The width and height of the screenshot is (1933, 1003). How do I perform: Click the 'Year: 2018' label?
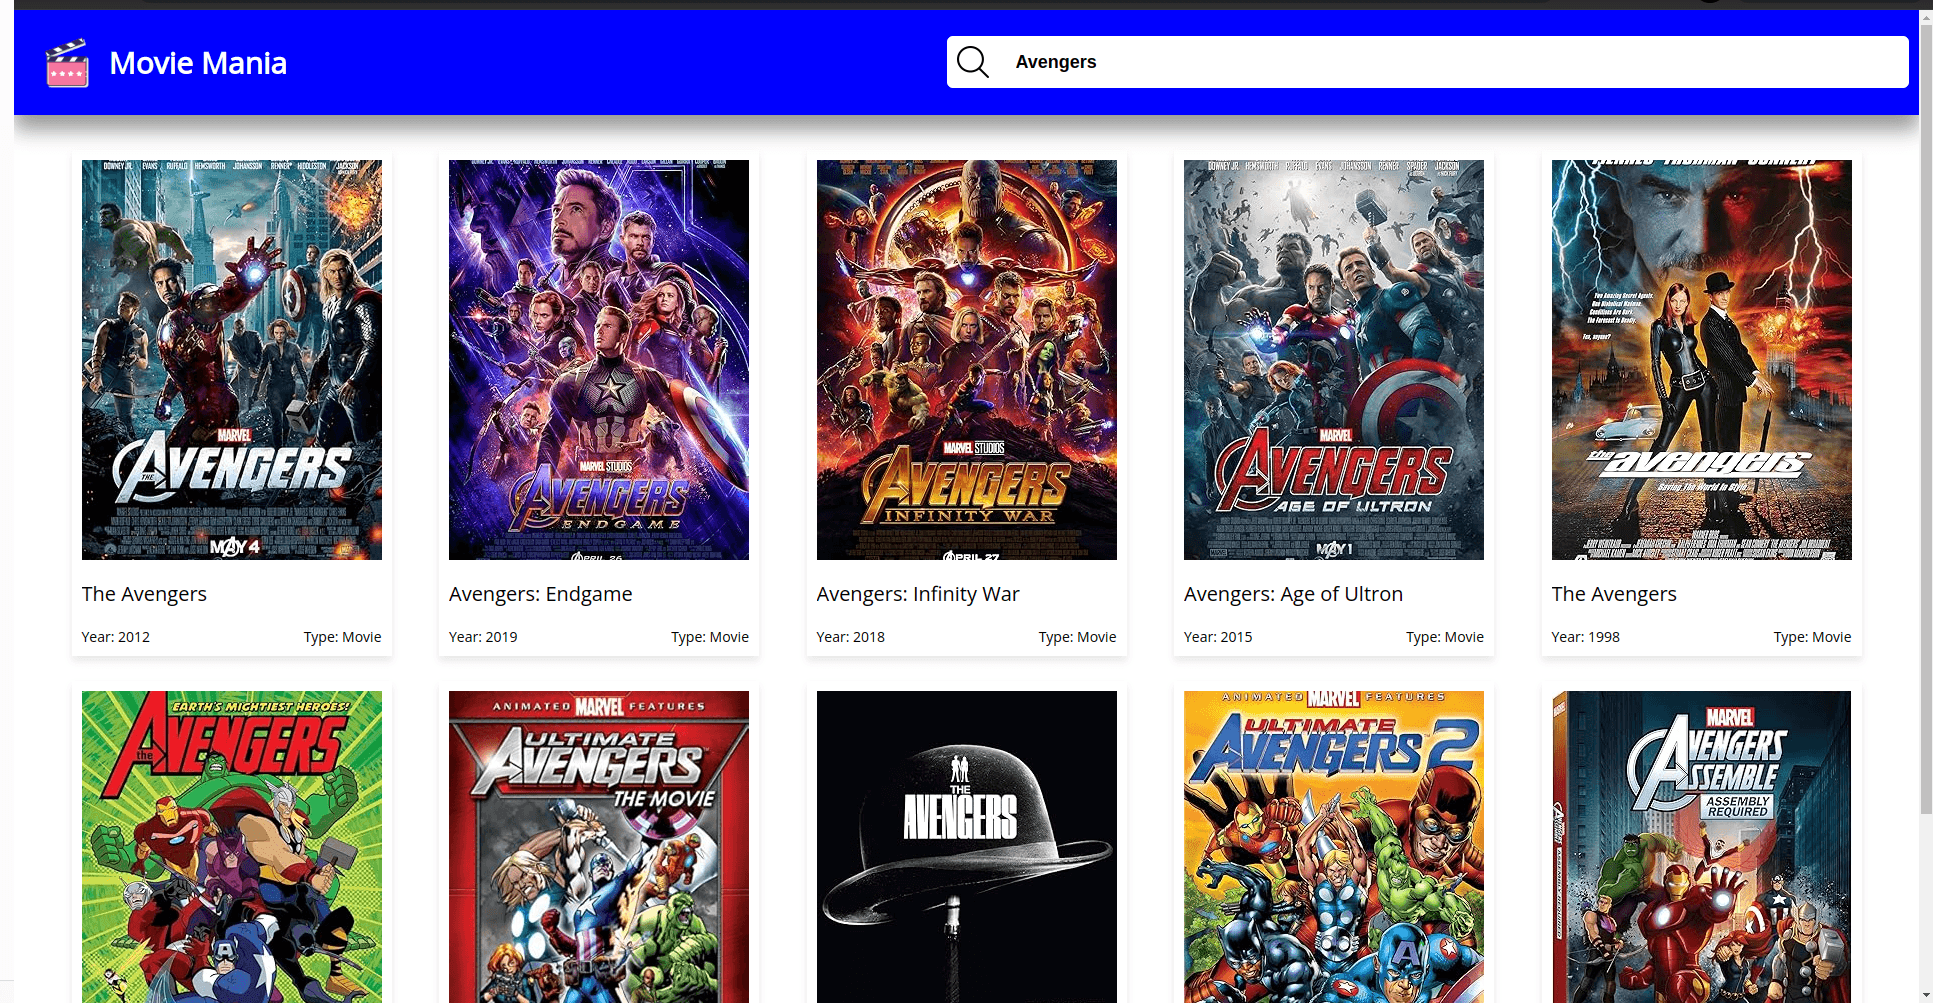coord(851,637)
